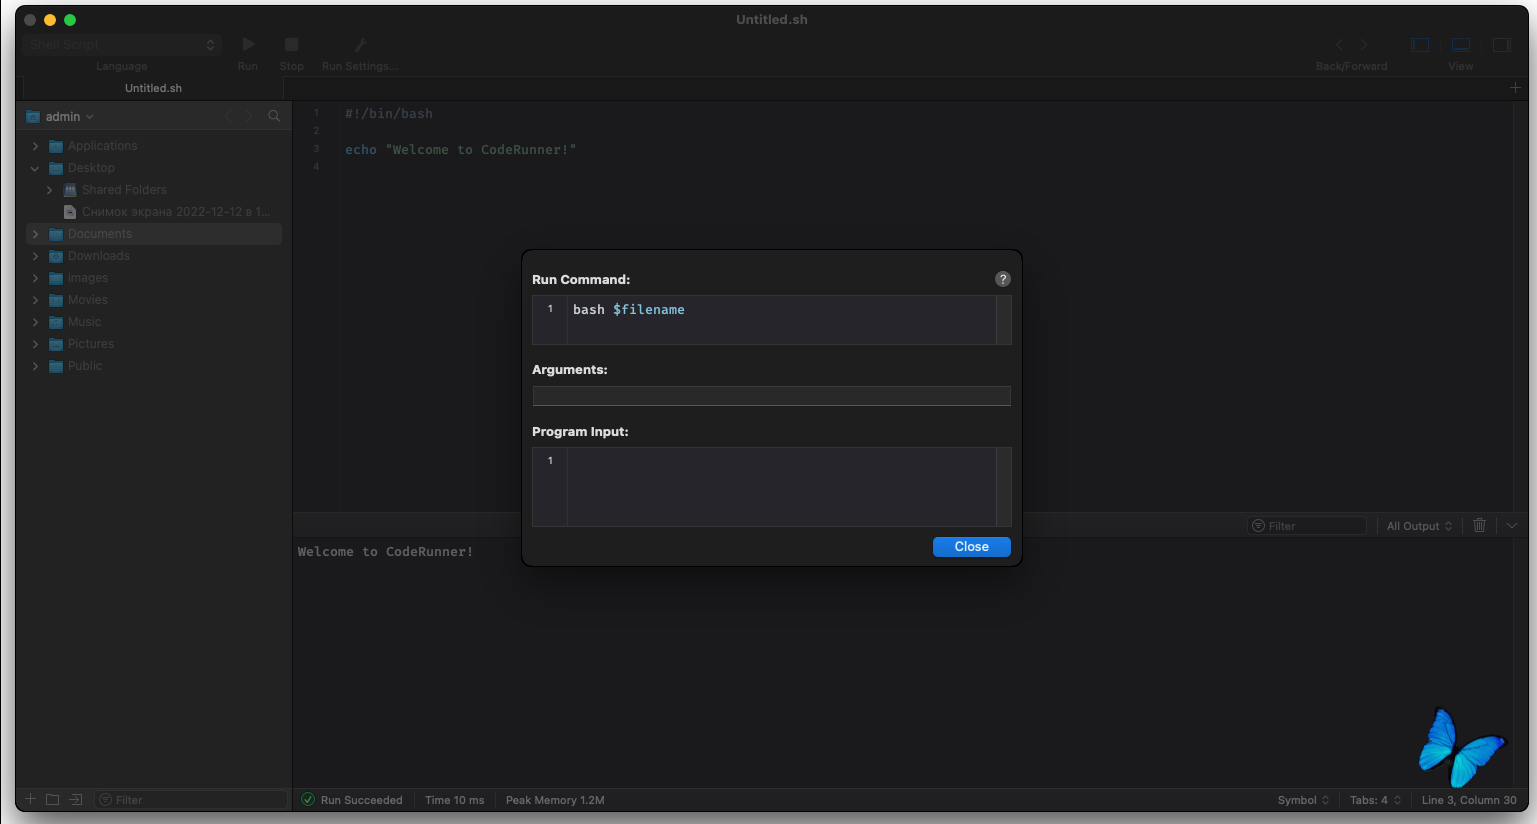Click the yellow minimize window button

click(x=50, y=20)
